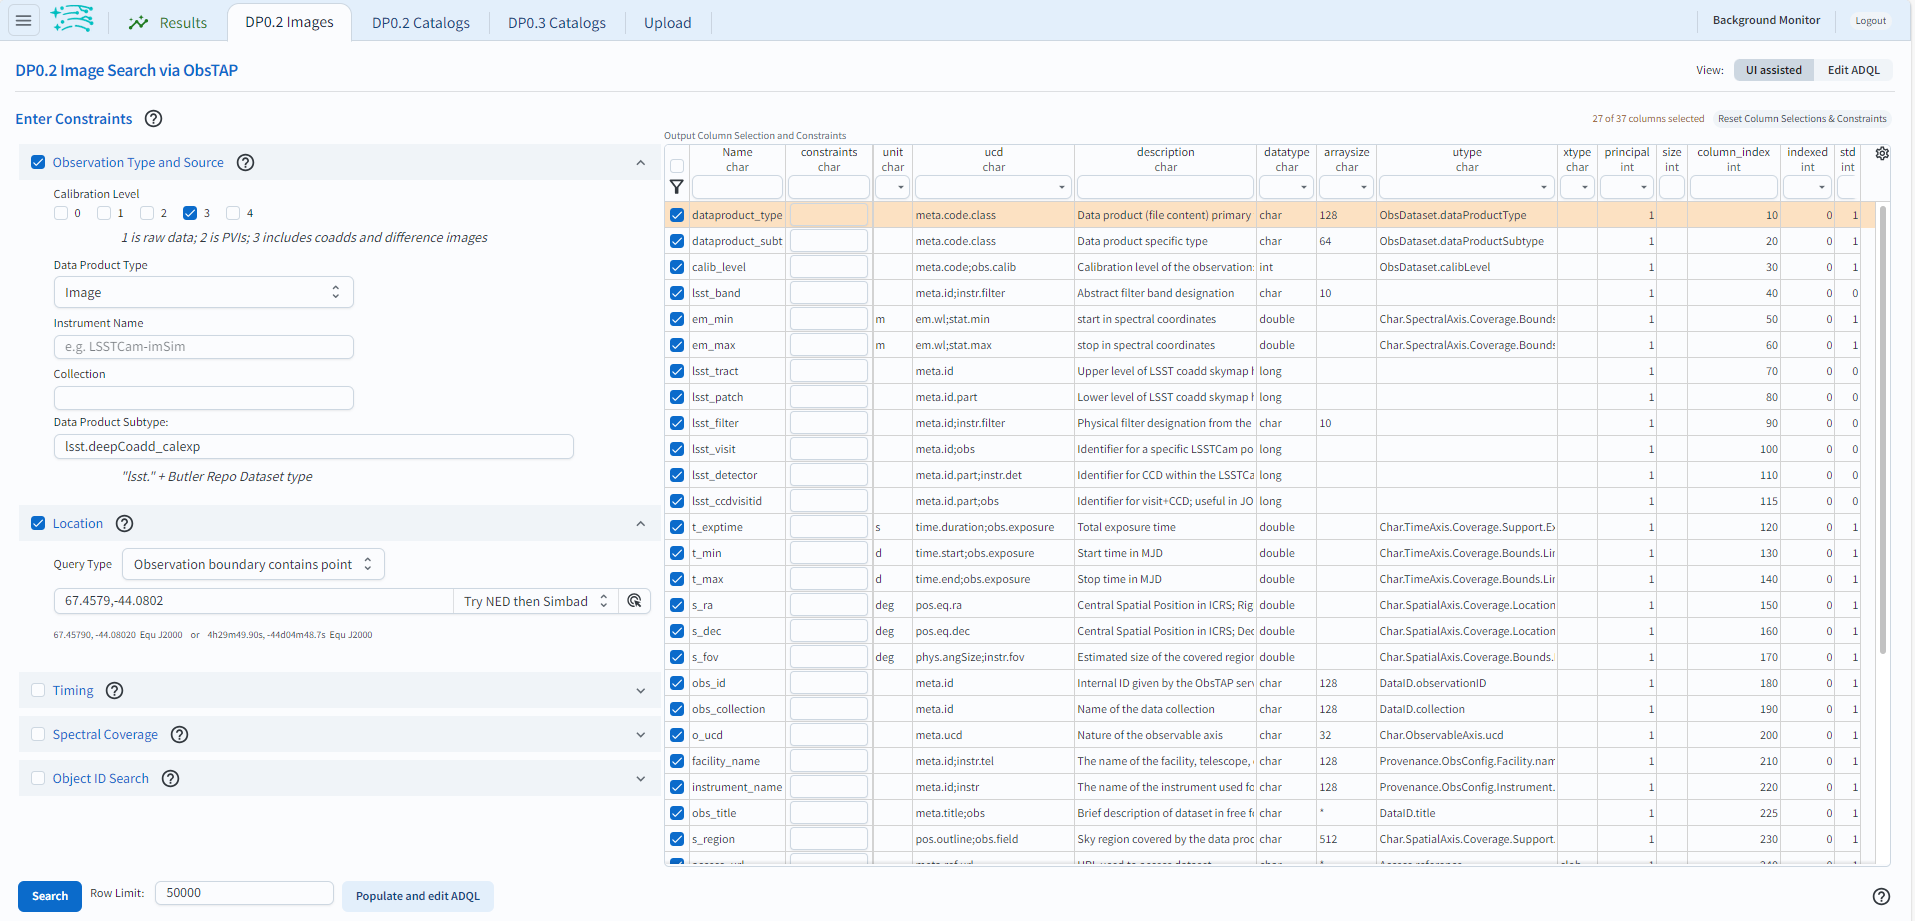Open help for Location section
The width and height of the screenshot is (1915, 921).
pyautogui.click(x=124, y=523)
